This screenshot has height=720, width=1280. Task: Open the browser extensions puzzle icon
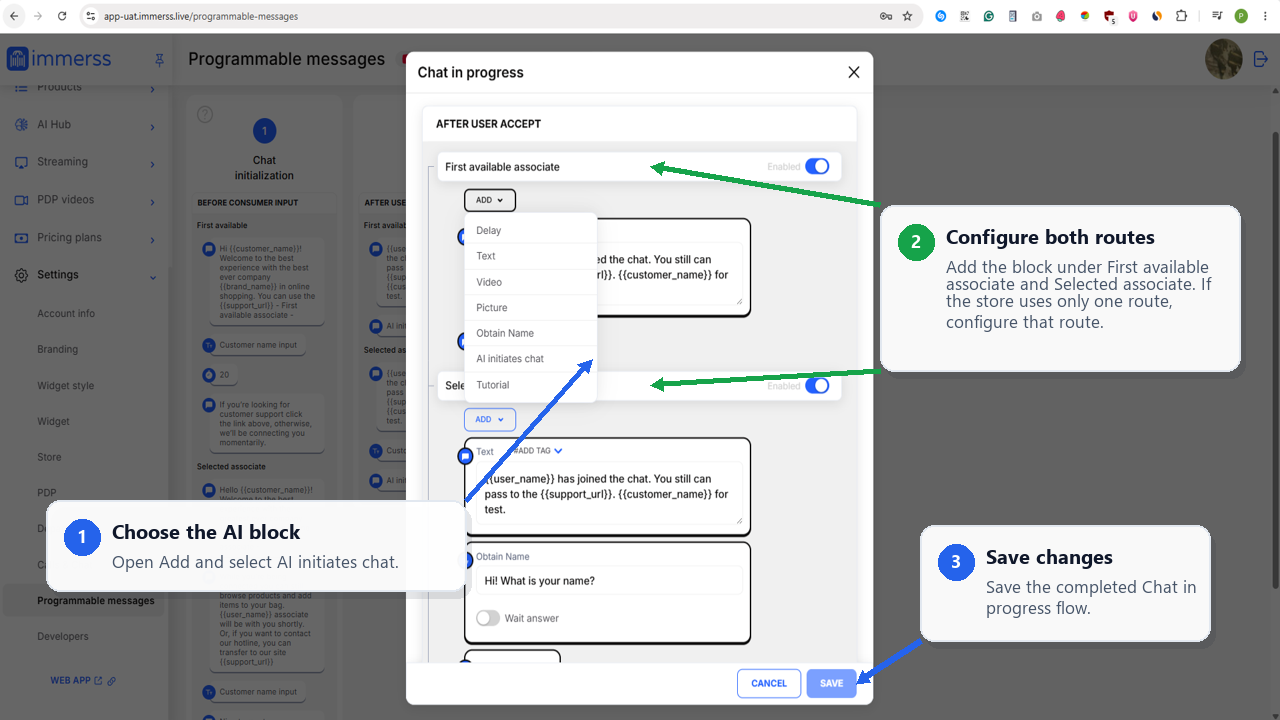(1181, 16)
